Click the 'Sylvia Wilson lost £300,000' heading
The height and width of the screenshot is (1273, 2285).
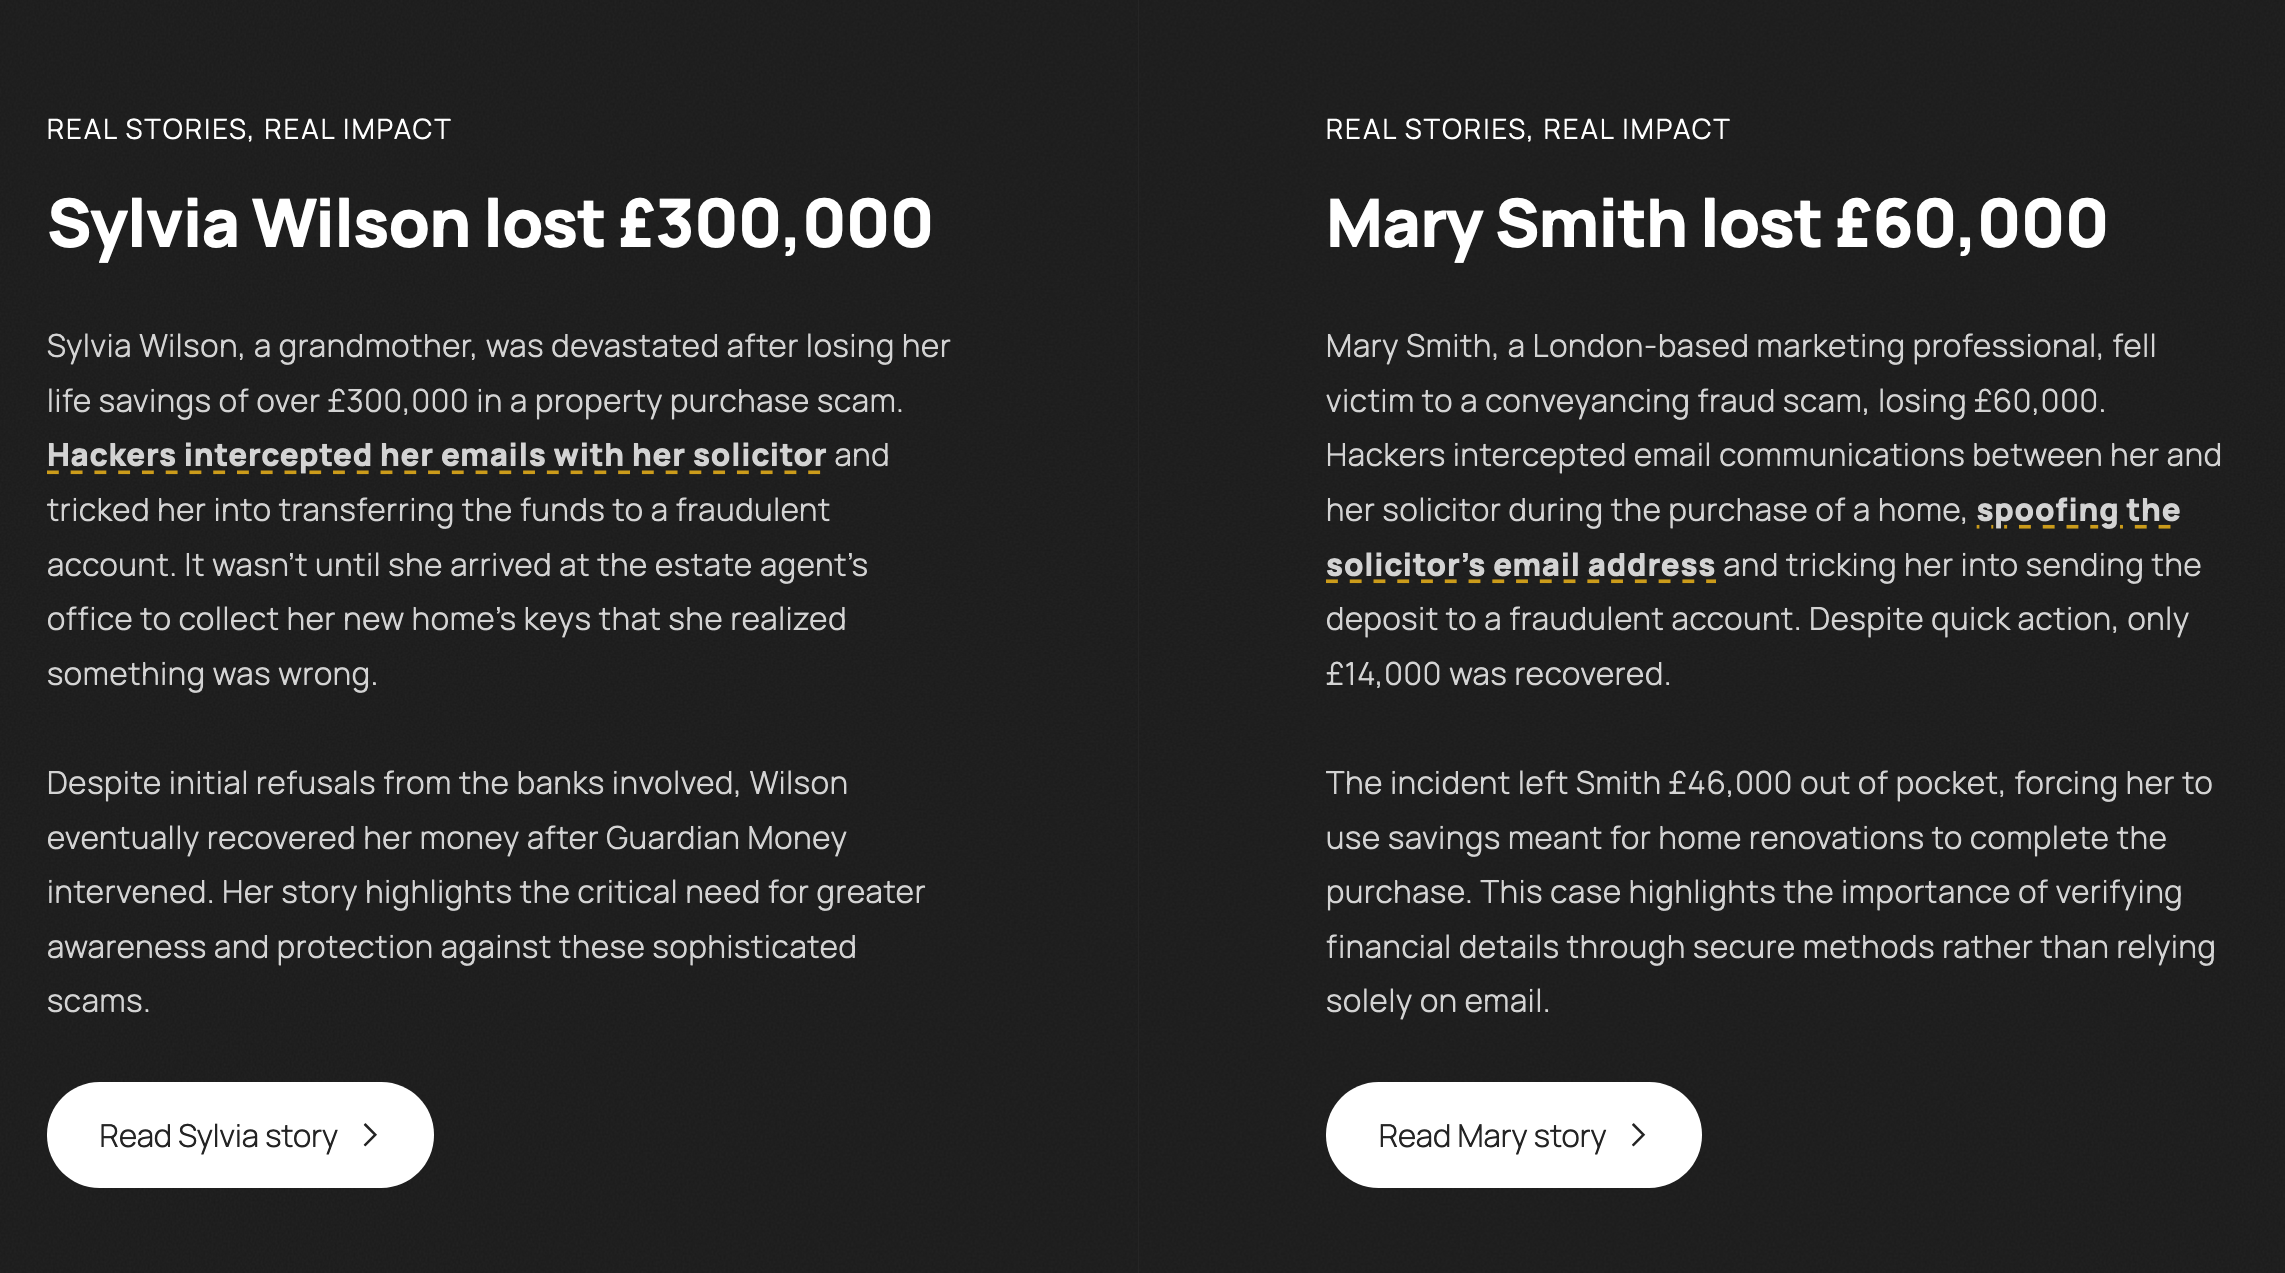[490, 224]
